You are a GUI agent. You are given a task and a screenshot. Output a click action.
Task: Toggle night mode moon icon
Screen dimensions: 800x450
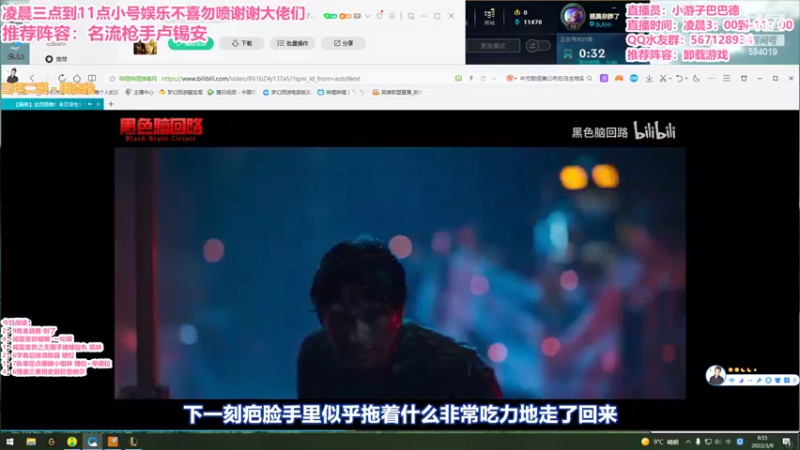696,79
